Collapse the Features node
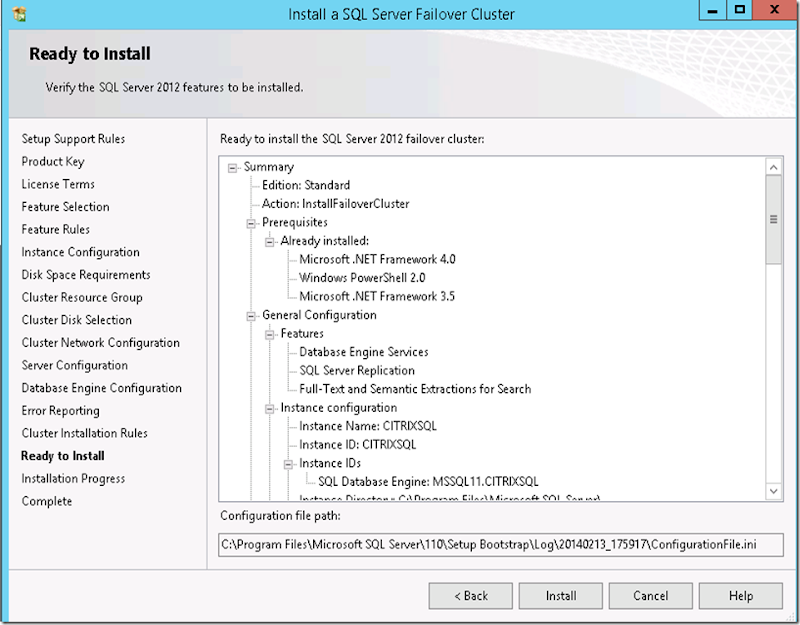Viewport: 800px width, 625px height. pos(270,335)
